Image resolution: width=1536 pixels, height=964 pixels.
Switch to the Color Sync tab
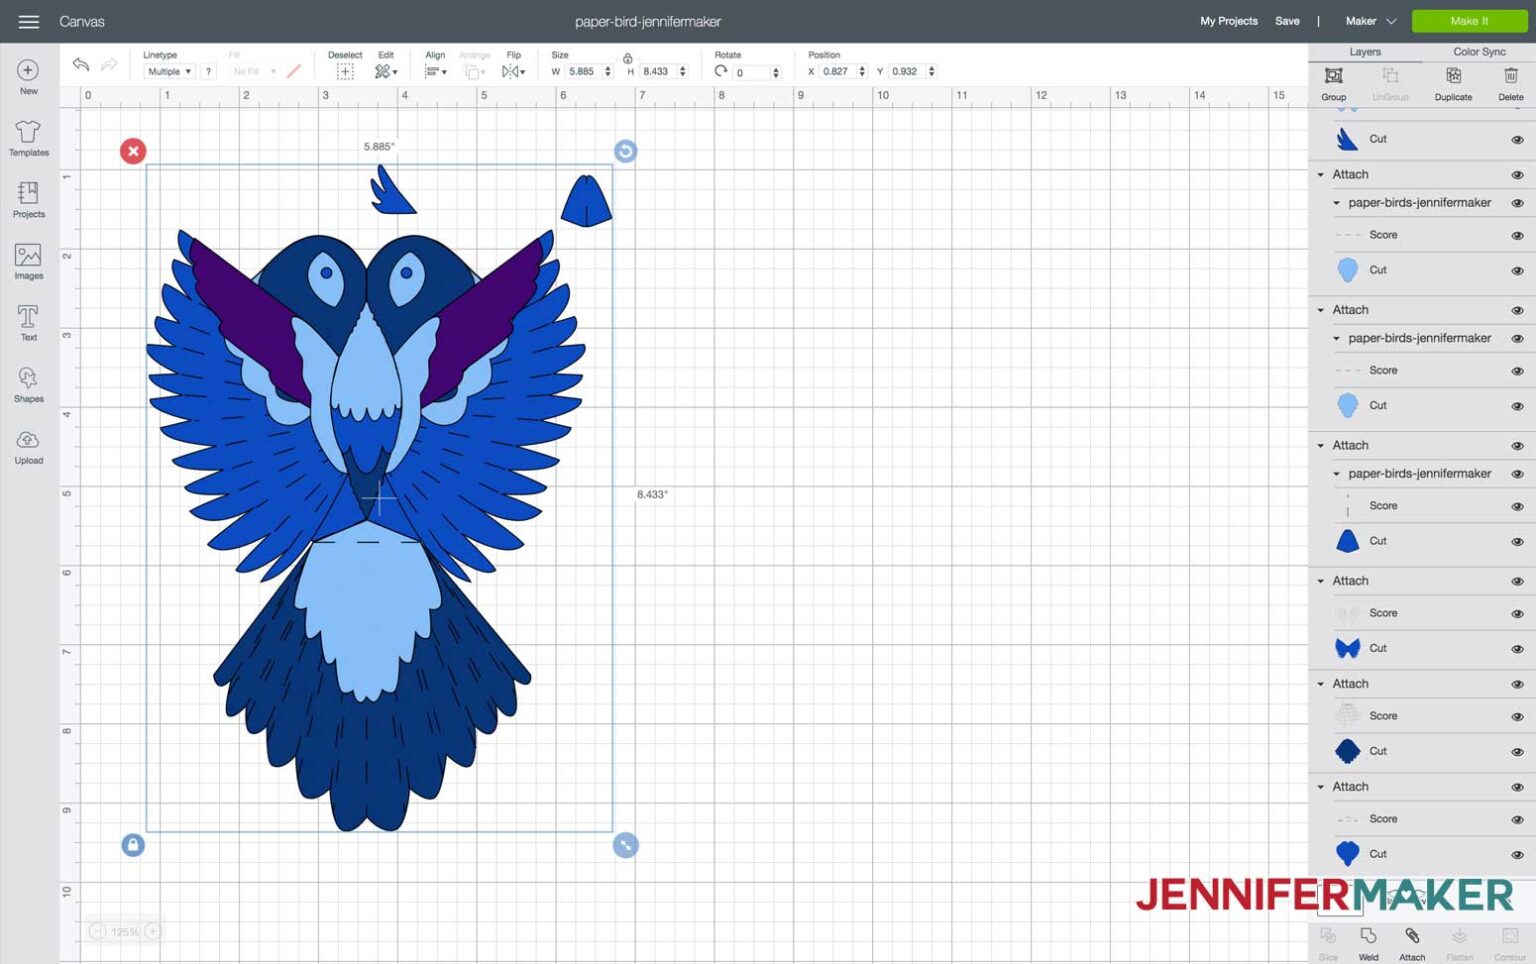point(1479,52)
